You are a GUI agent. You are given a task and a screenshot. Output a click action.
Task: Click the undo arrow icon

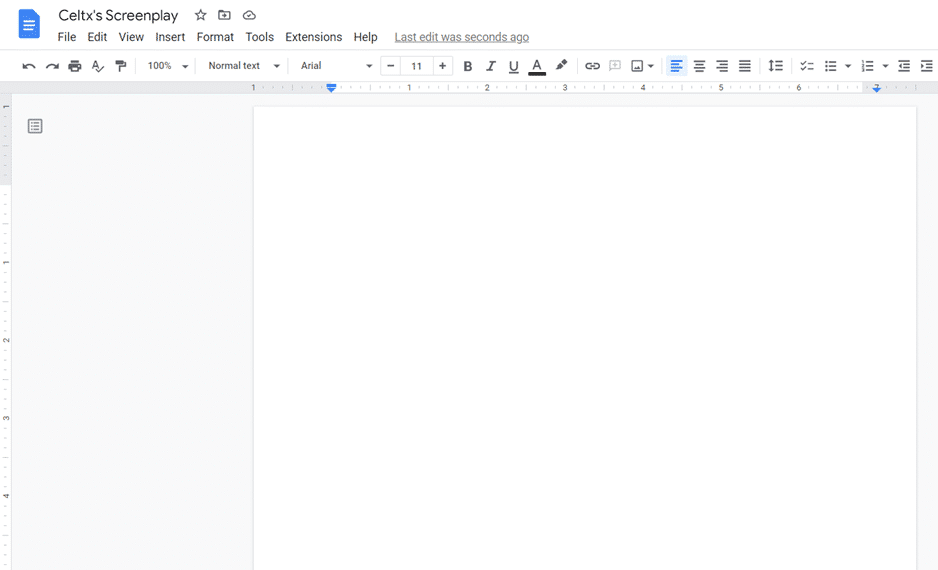(x=29, y=66)
